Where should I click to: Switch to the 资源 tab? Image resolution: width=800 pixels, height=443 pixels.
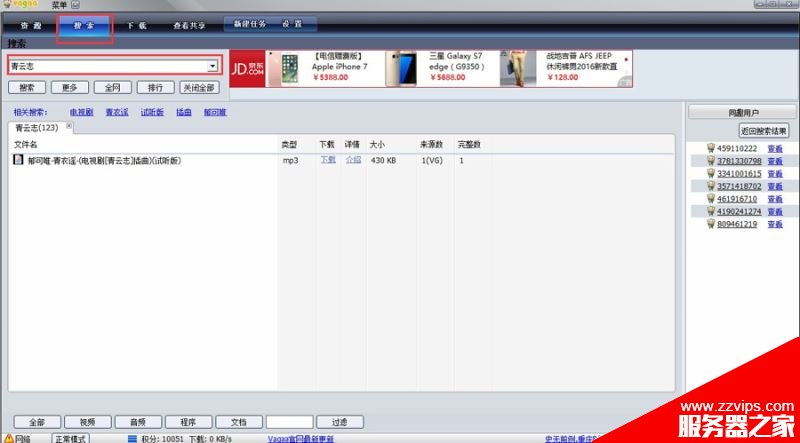point(30,26)
